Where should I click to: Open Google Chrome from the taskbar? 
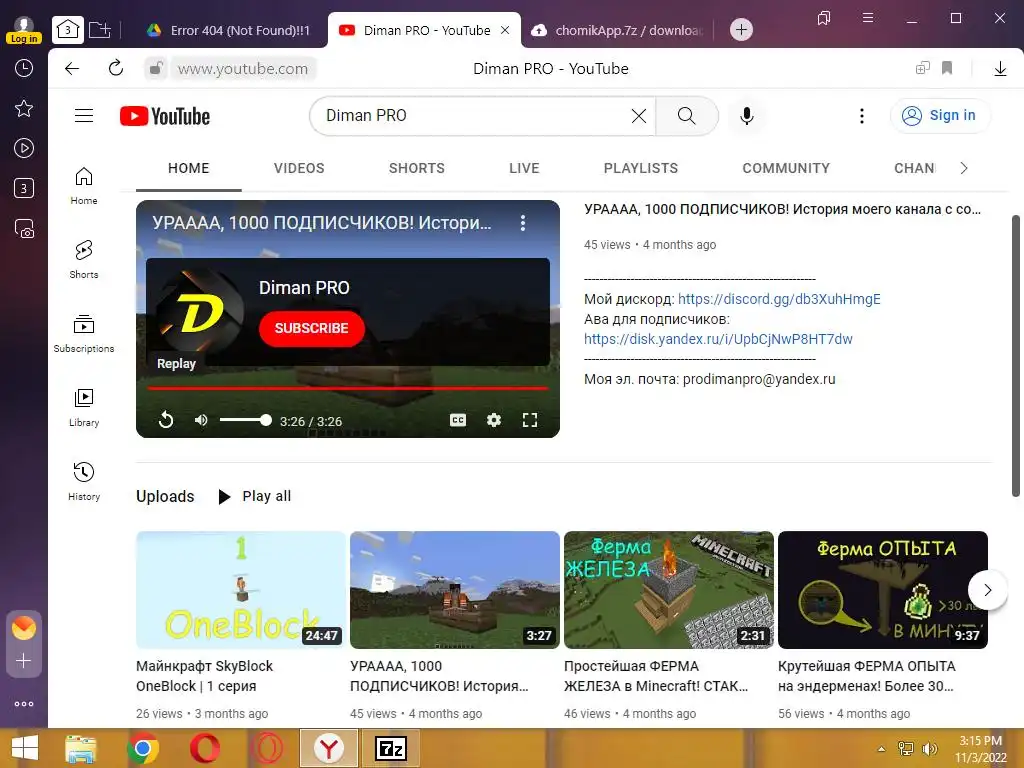(x=143, y=748)
